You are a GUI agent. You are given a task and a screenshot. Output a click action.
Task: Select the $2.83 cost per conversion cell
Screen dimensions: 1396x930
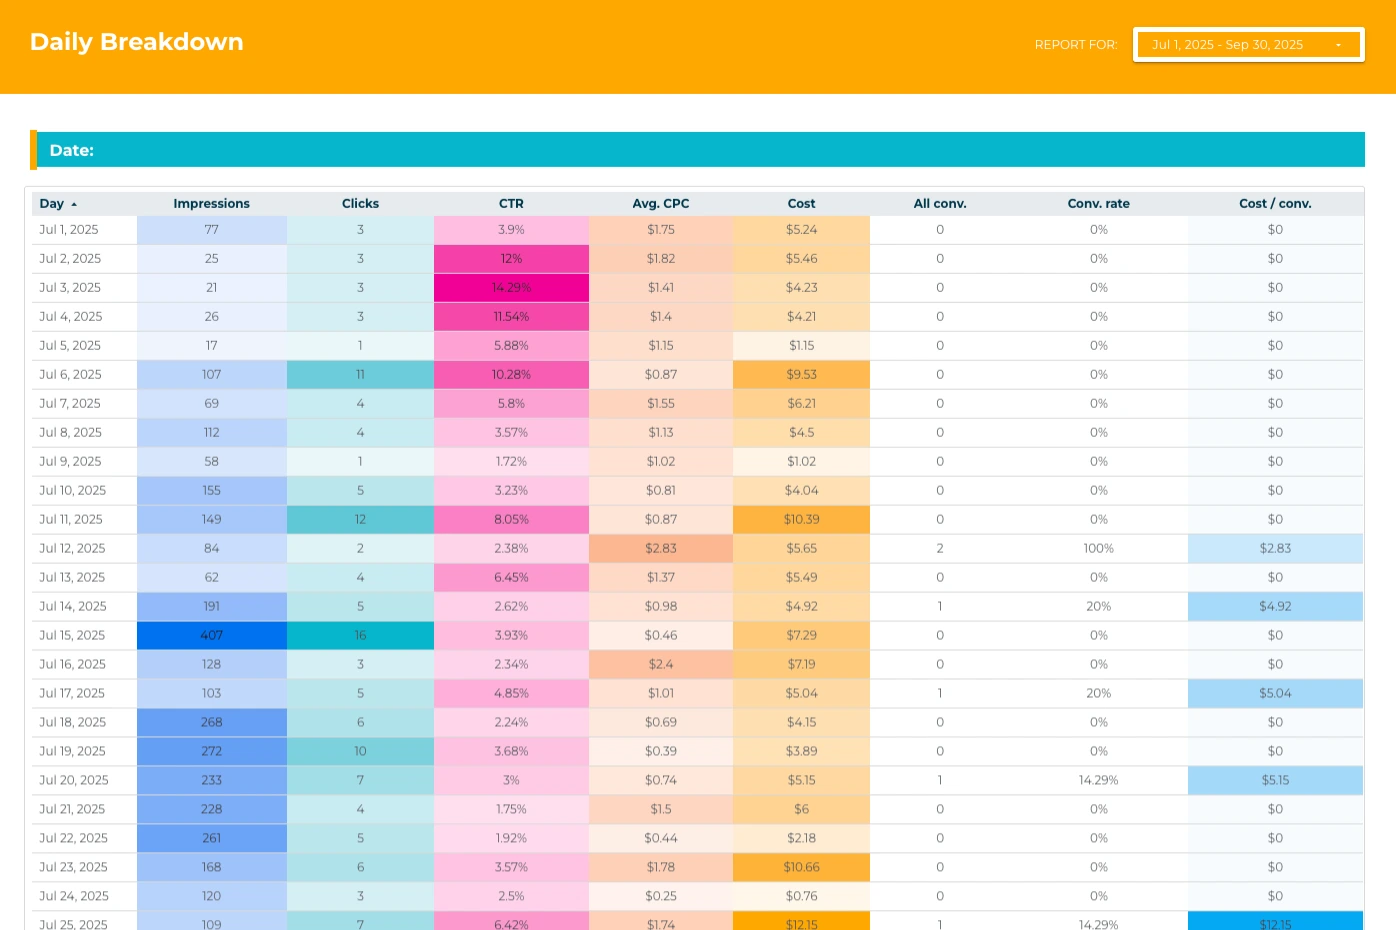1275,549
